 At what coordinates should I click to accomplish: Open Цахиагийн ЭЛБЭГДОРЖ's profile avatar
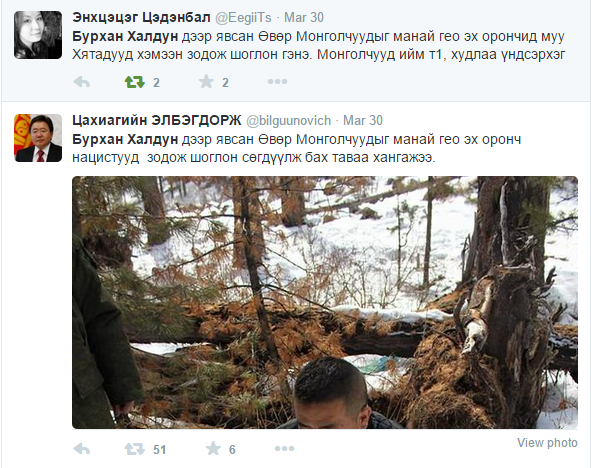click(38, 138)
